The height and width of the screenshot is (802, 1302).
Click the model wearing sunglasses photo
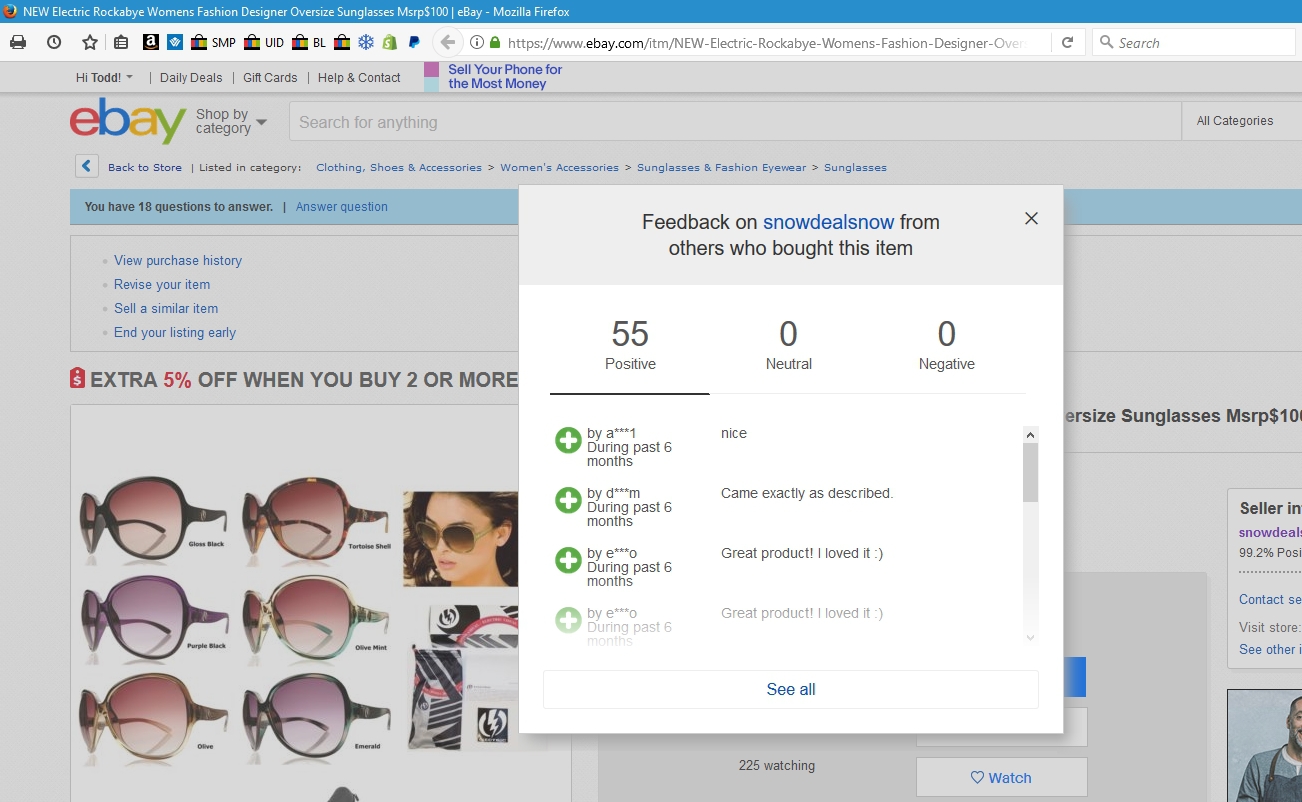[460, 538]
